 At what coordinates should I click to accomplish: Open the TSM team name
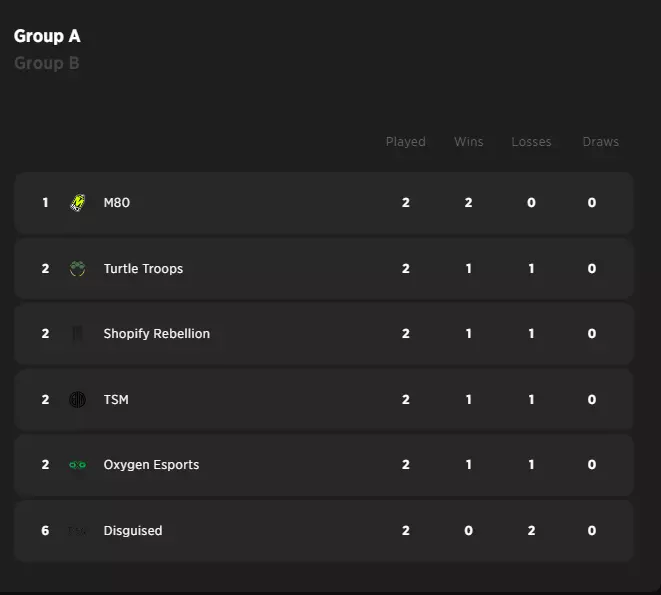coord(116,399)
